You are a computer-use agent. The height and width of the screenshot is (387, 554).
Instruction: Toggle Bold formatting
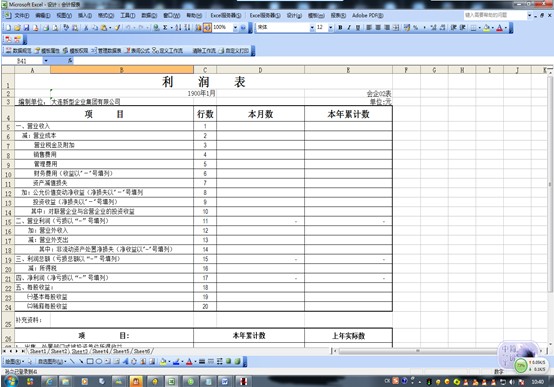(x=340, y=27)
